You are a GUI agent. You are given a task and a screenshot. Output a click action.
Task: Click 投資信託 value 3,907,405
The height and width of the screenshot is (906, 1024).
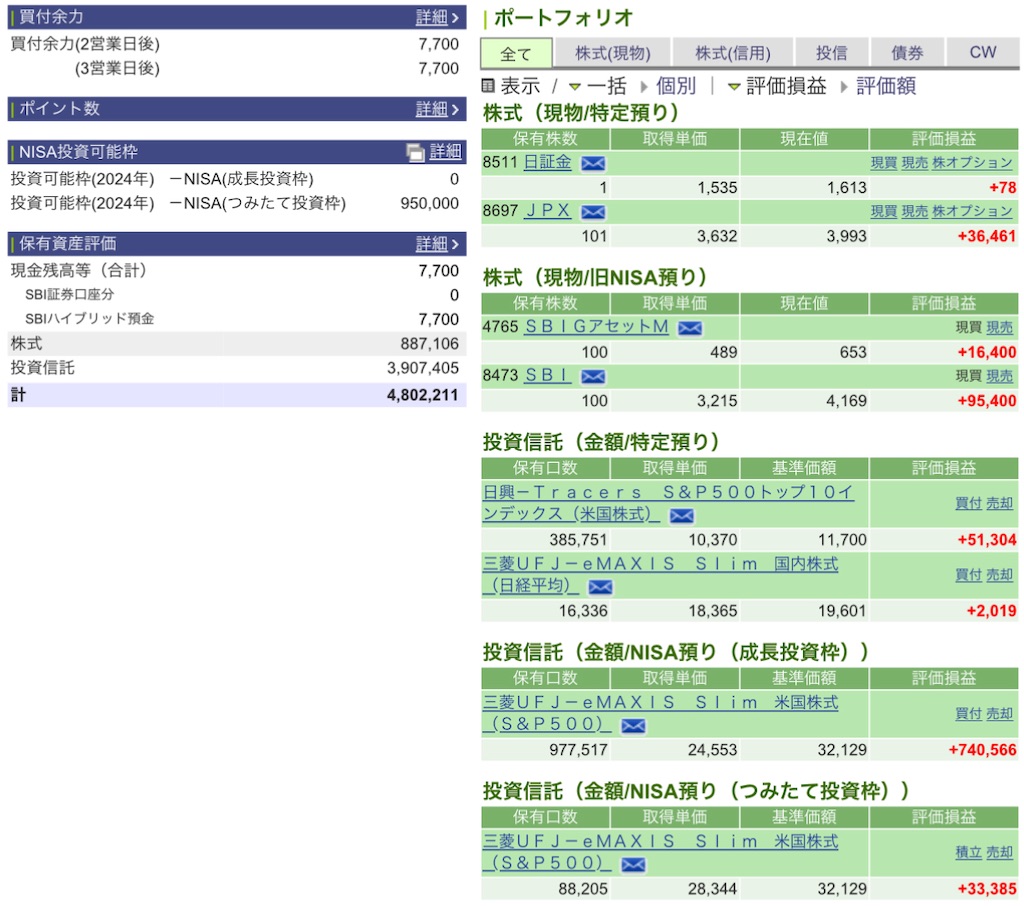pos(423,368)
